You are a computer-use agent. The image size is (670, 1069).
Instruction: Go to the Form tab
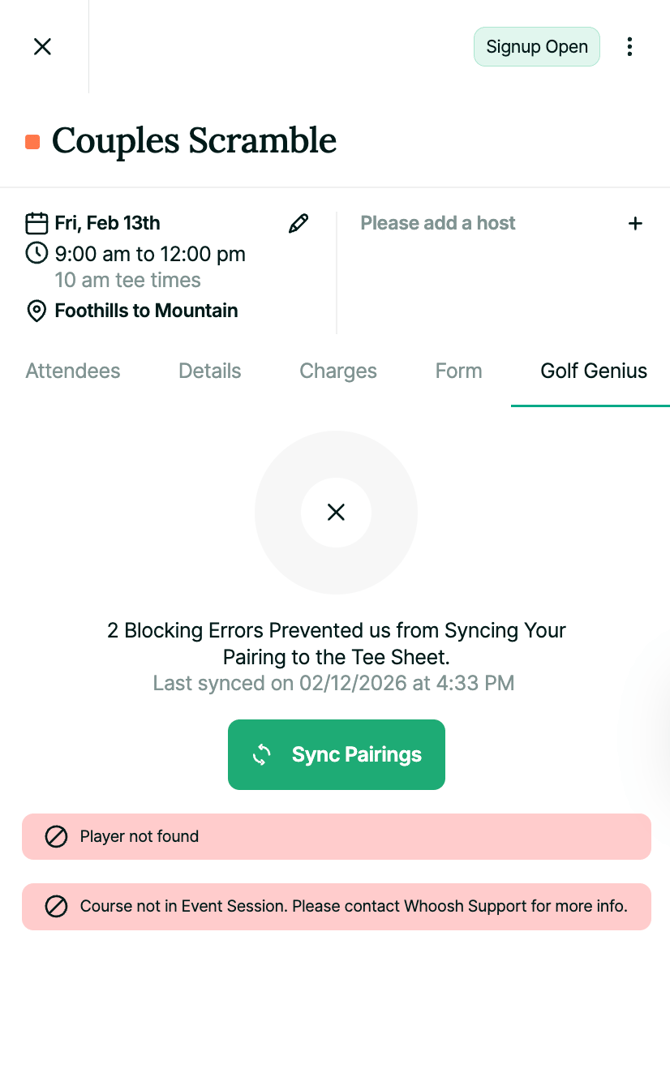(x=459, y=371)
